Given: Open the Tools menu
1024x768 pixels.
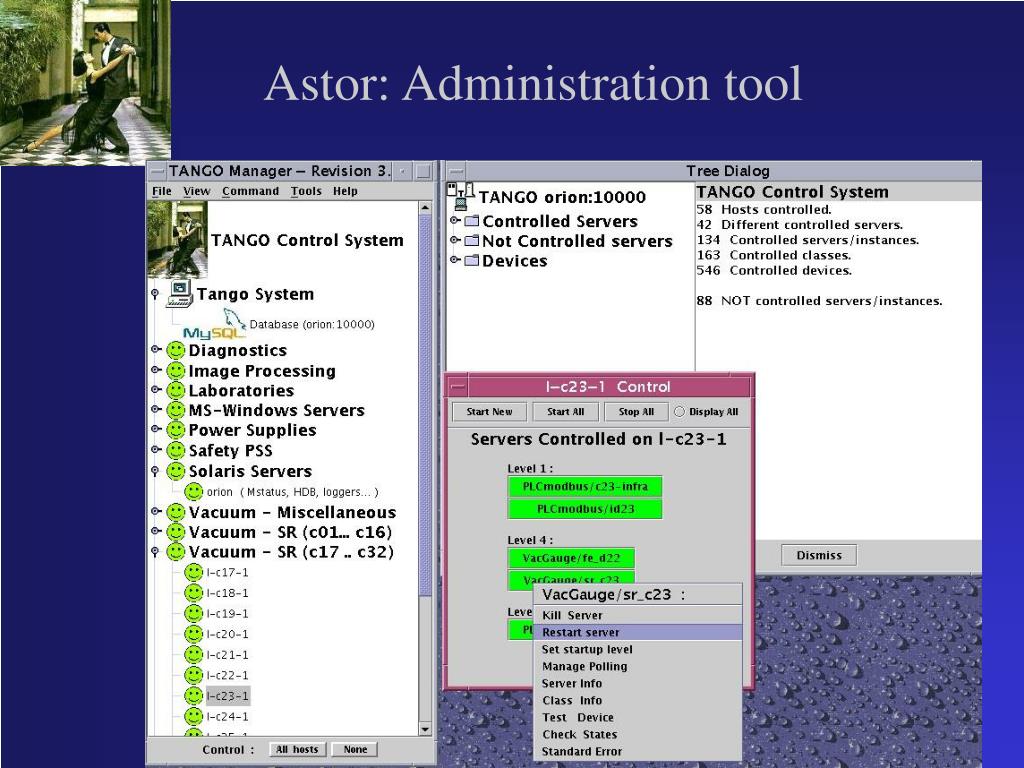Looking at the screenshot, I should point(306,191).
